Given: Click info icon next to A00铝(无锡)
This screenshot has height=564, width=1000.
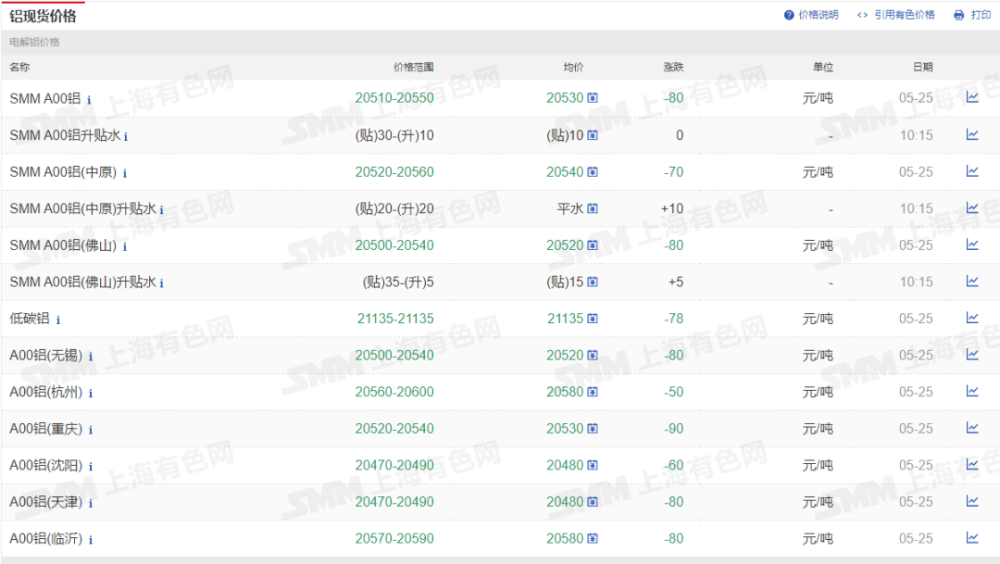Looking at the screenshot, I should pos(91,357).
